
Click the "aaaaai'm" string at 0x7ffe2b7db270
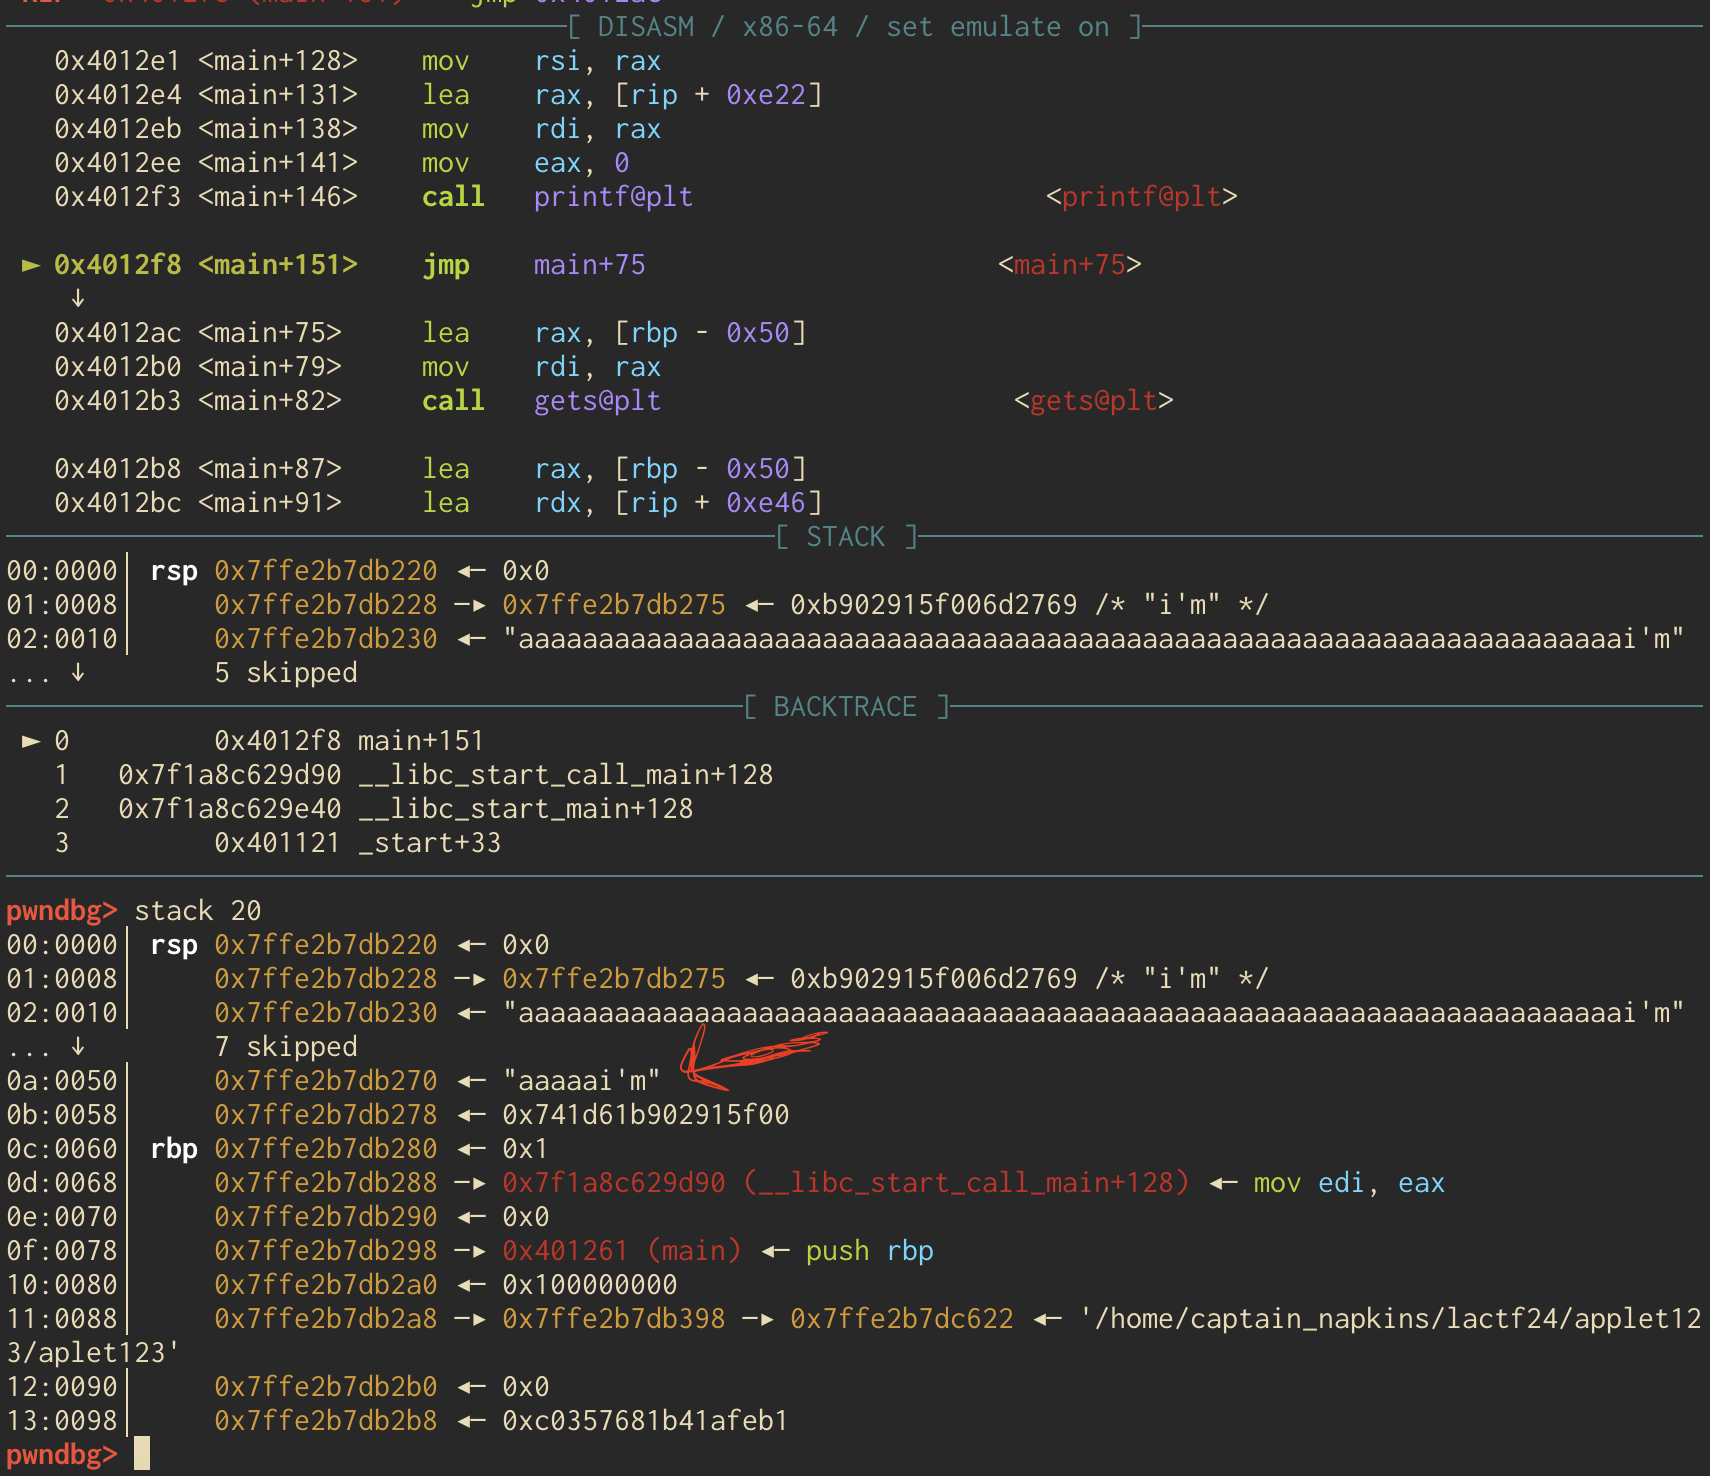[581, 1081]
